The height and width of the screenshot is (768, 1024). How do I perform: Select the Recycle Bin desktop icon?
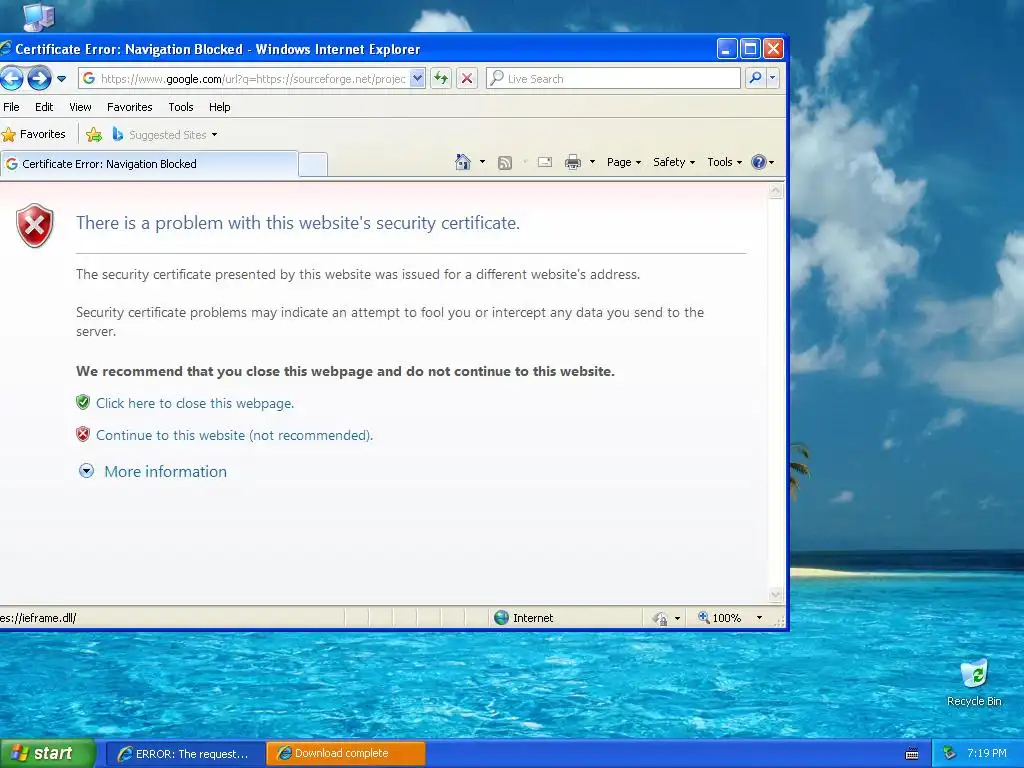(974, 683)
